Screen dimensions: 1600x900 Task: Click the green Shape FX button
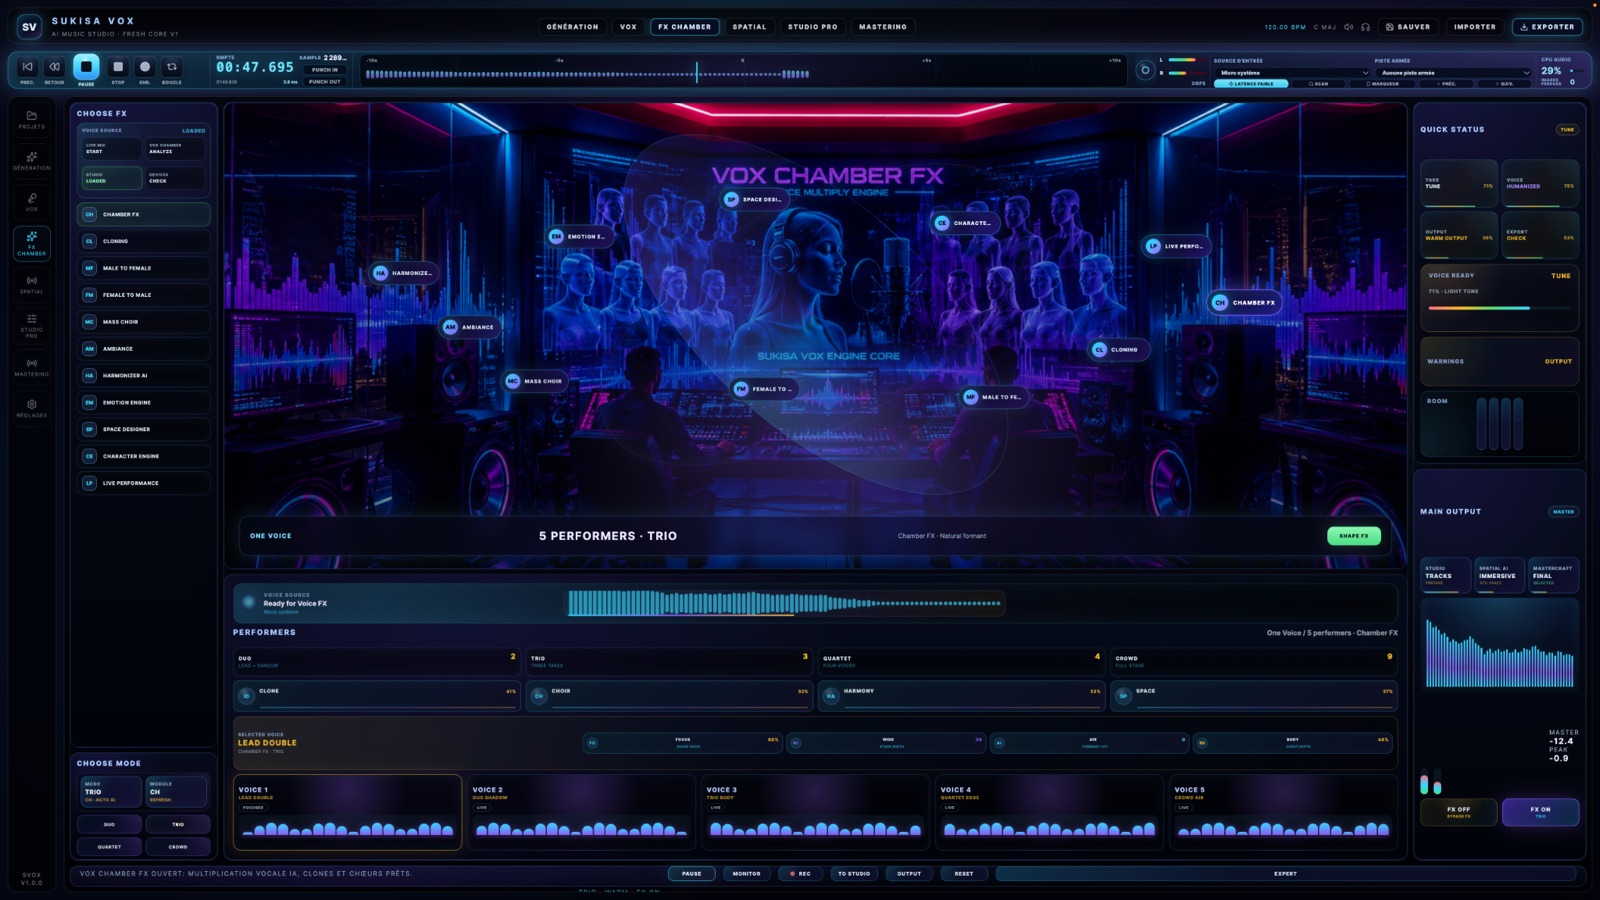click(1353, 536)
